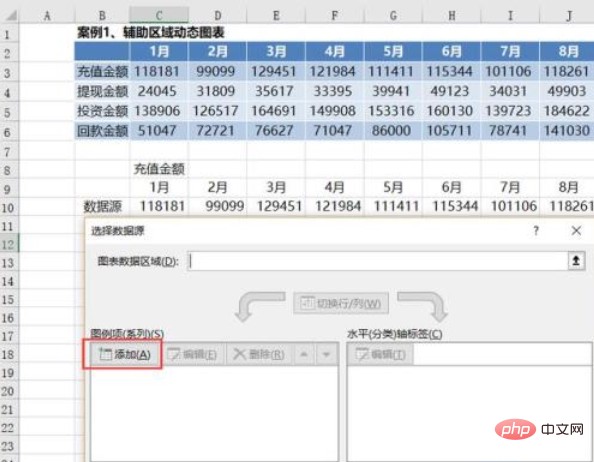Select the 回款金额 row label cell
594x462 pixels.
tap(102, 131)
